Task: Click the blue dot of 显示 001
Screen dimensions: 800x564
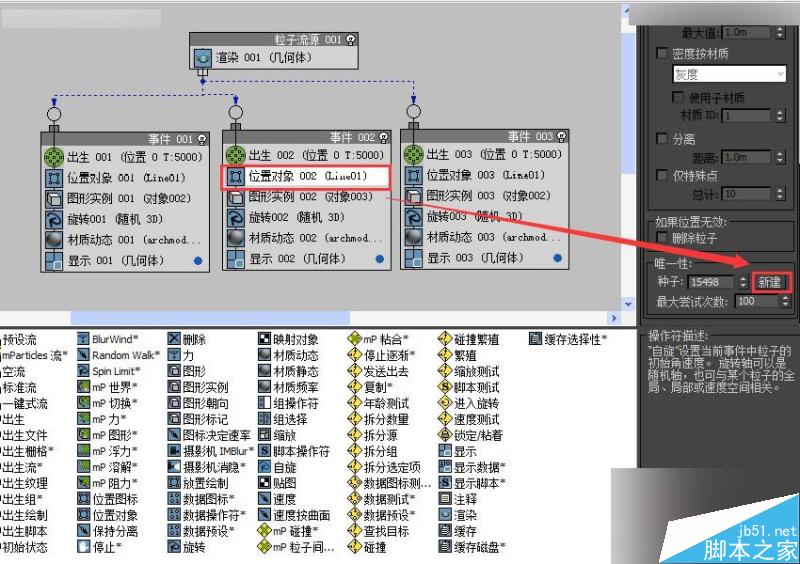Action: coord(198,261)
